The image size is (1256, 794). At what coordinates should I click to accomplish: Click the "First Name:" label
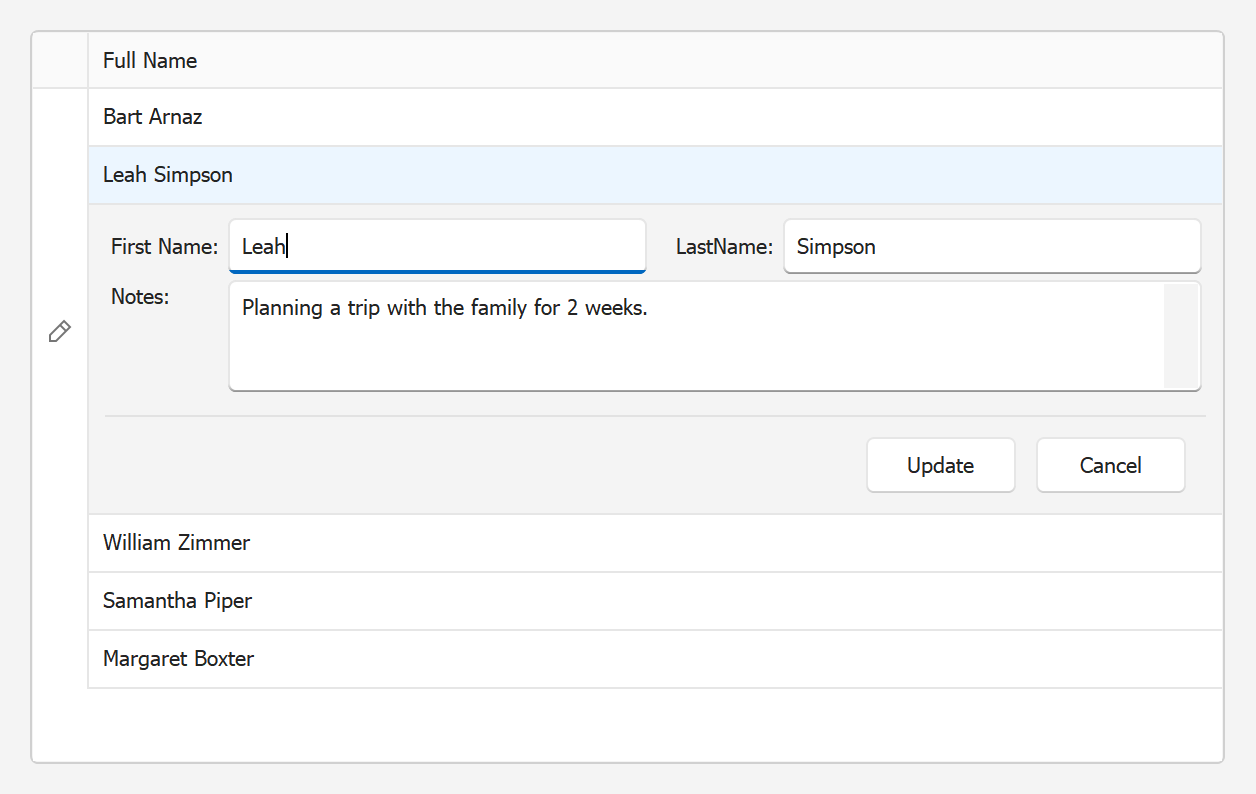[164, 247]
